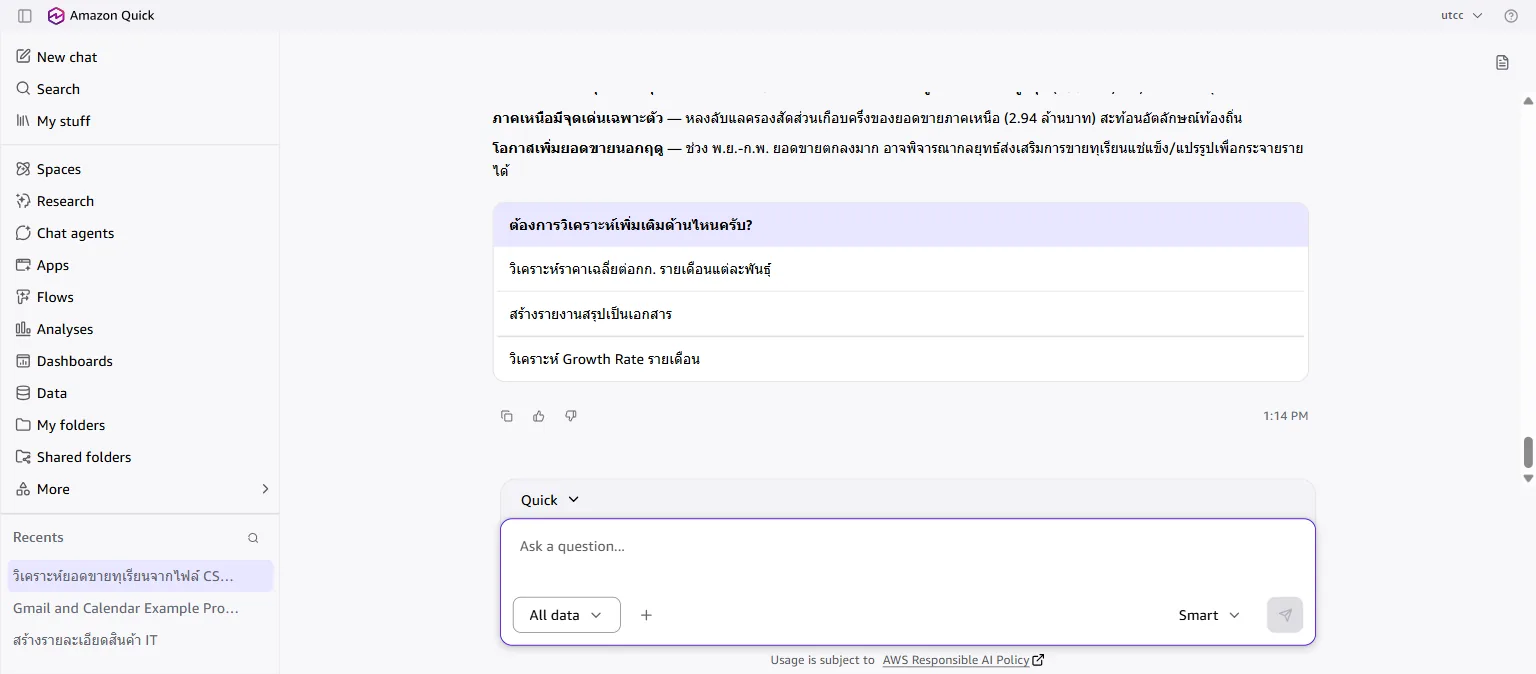Open Analyses section label
The width and height of the screenshot is (1536, 674).
(65, 329)
